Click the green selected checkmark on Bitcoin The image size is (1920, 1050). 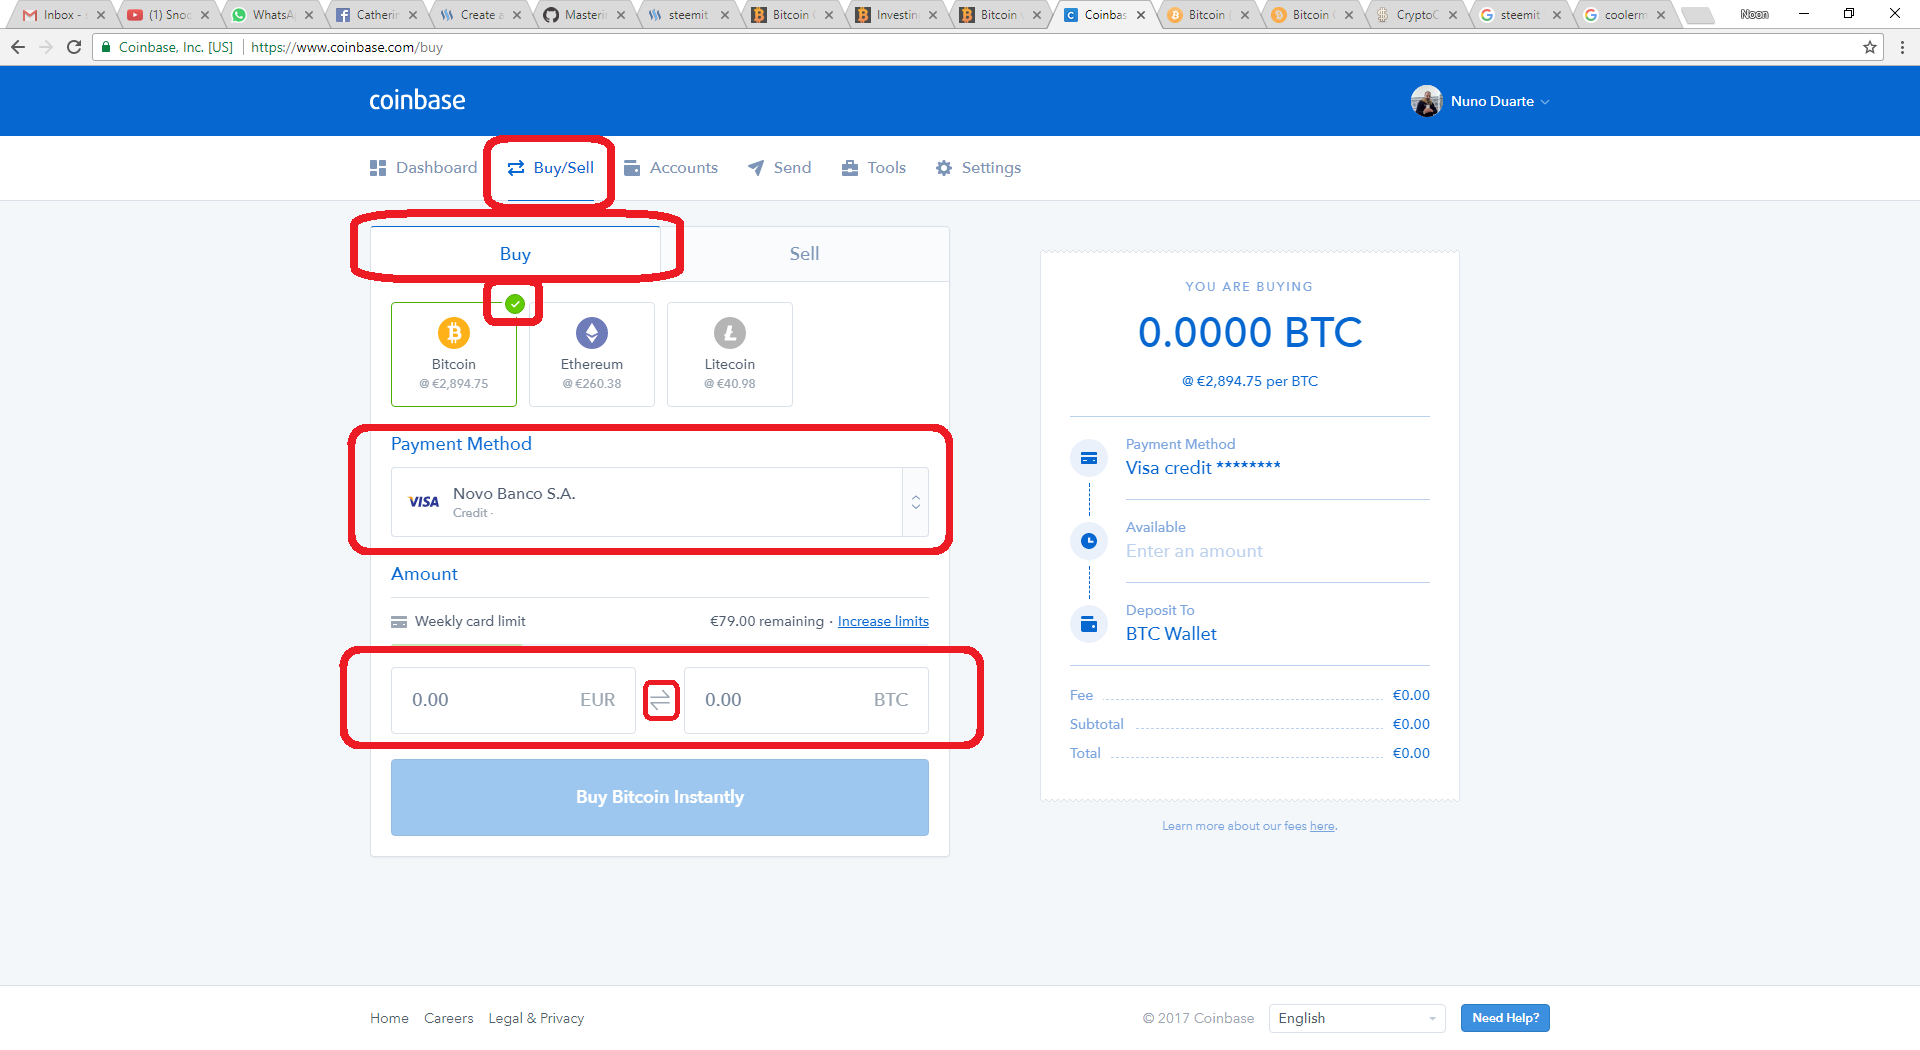515,304
